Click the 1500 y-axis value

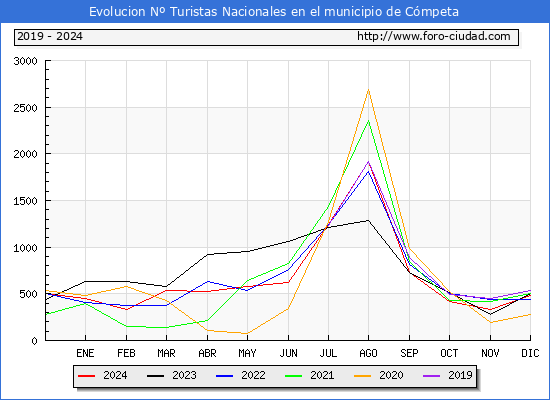[x=25, y=201]
